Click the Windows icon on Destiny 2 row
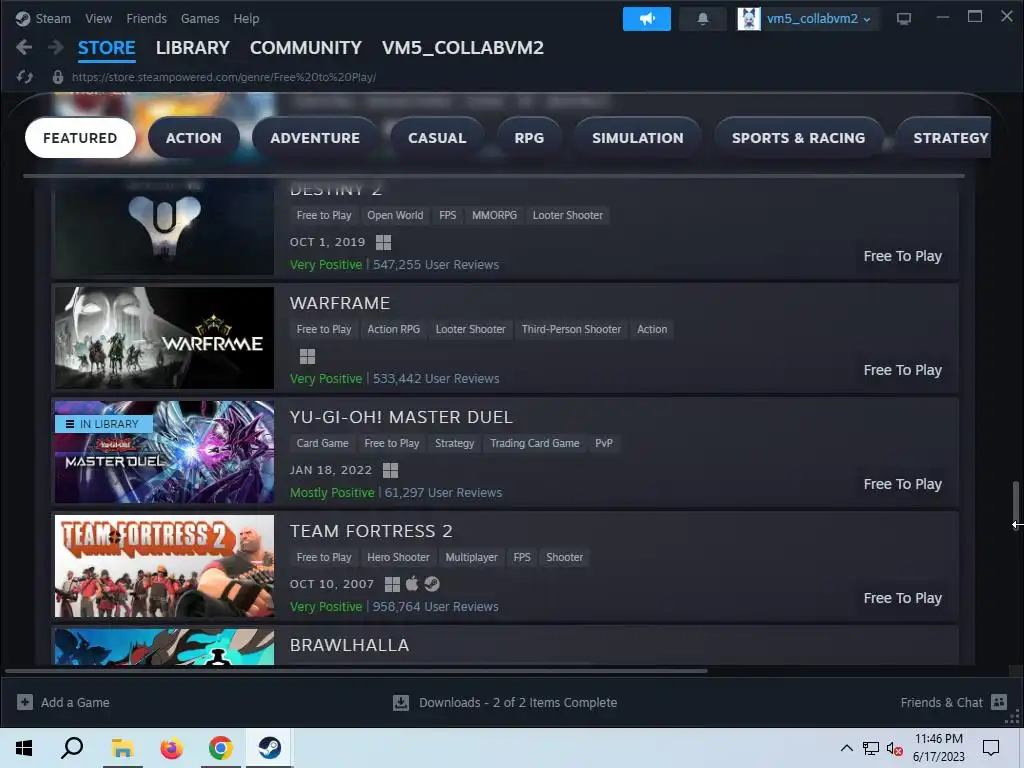This screenshot has height=768, width=1024. (383, 242)
